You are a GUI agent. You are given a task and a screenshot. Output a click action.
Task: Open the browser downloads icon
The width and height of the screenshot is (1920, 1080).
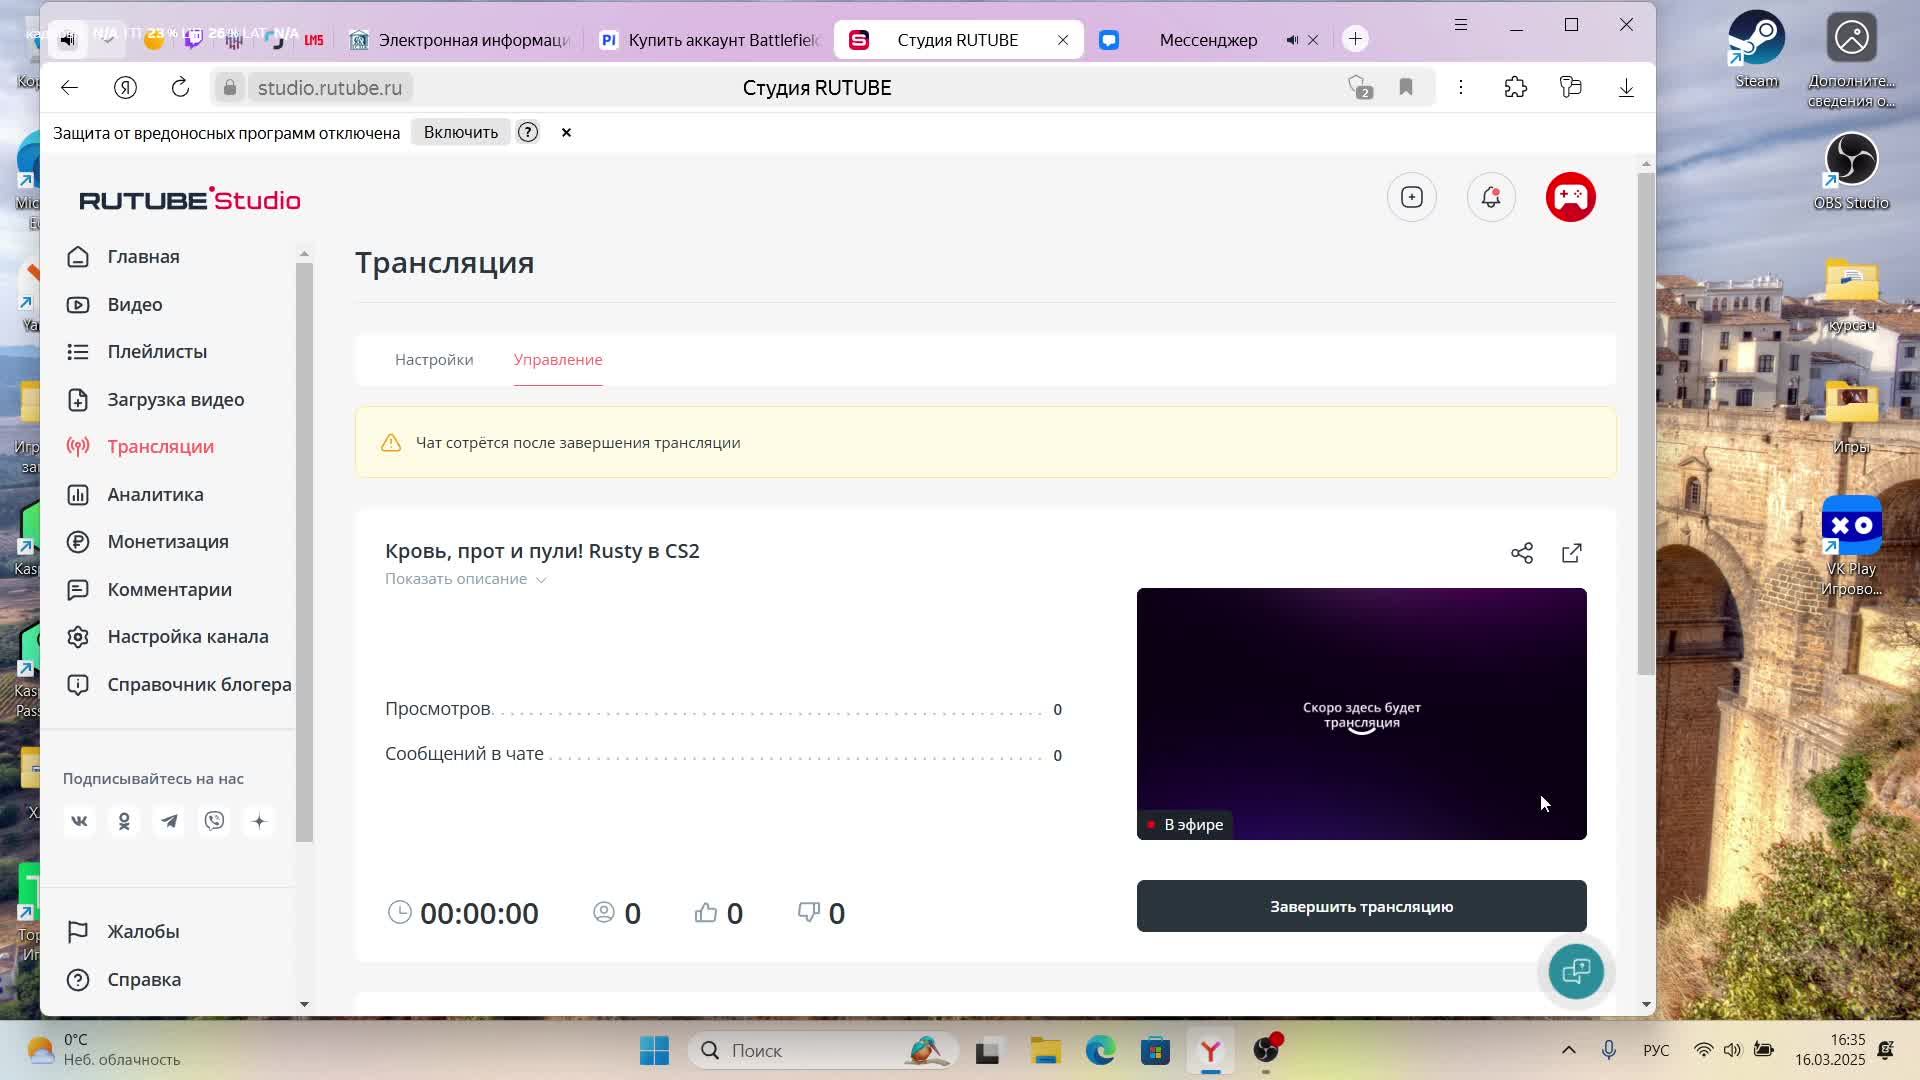point(1626,88)
